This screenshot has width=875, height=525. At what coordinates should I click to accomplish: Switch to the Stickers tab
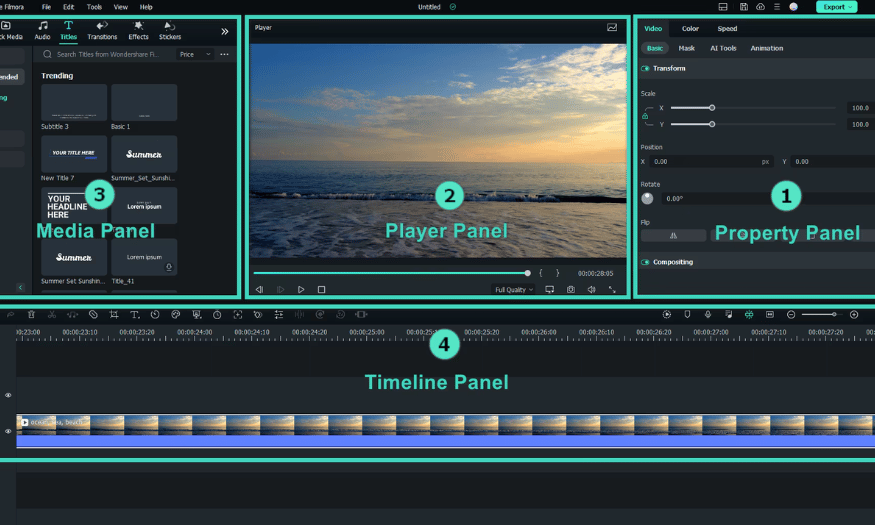click(170, 31)
